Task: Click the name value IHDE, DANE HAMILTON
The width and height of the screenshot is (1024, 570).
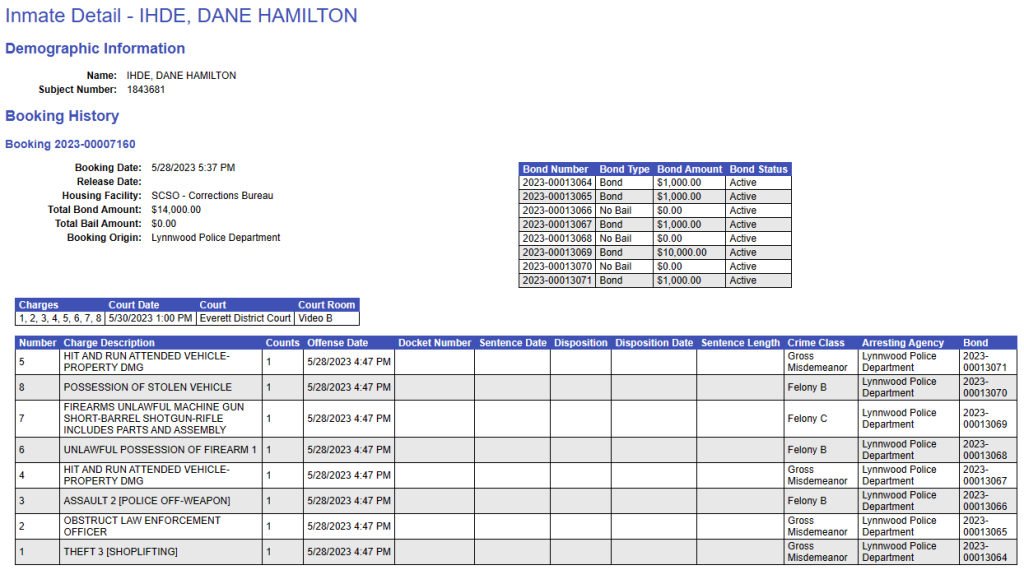Action: (182, 76)
